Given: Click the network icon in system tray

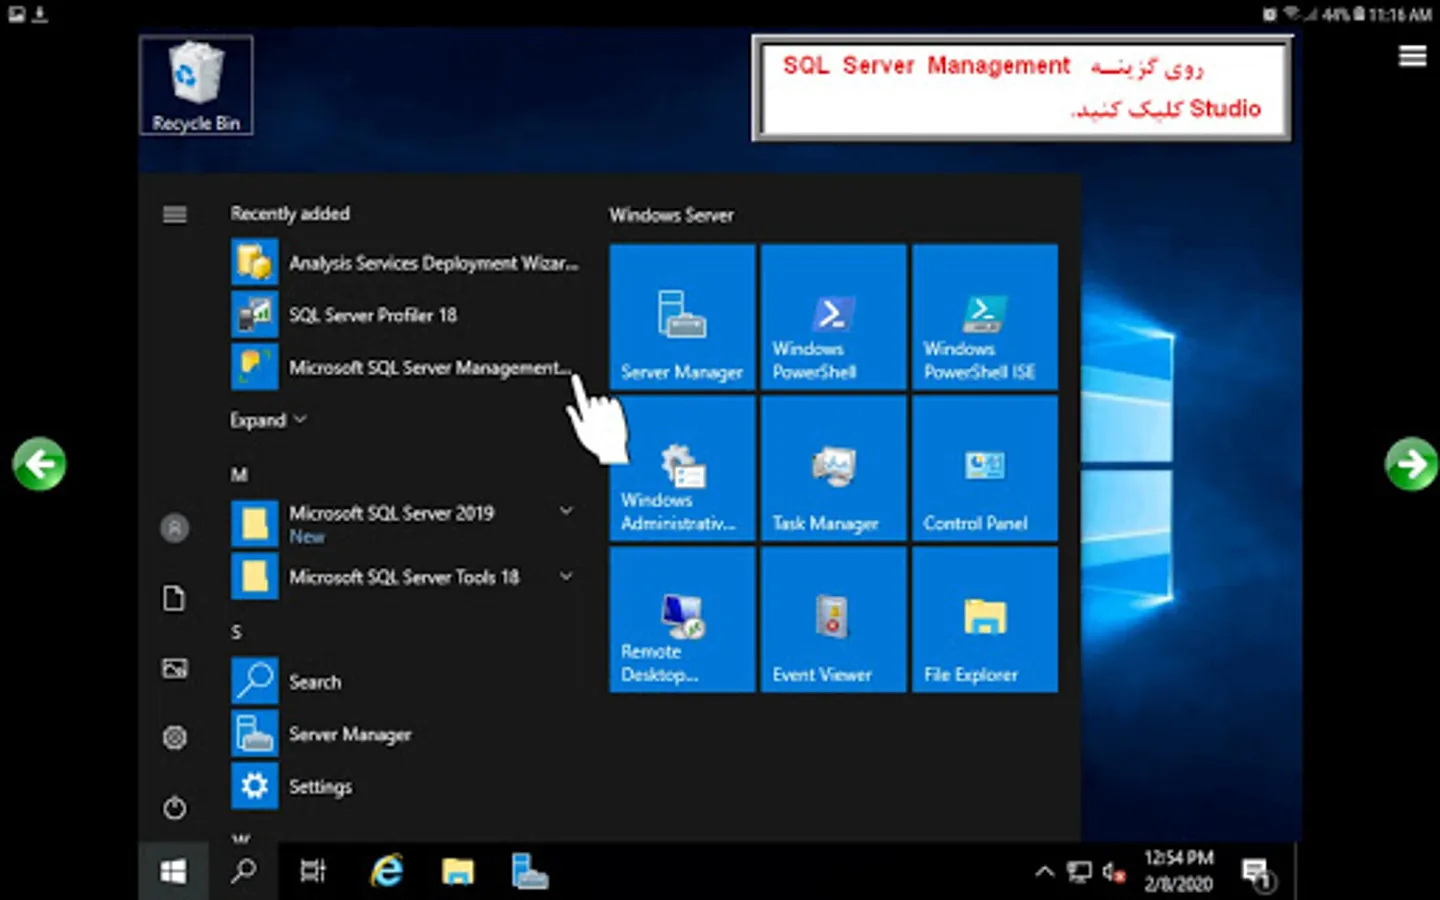Looking at the screenshot, I should click(1079, 873).
